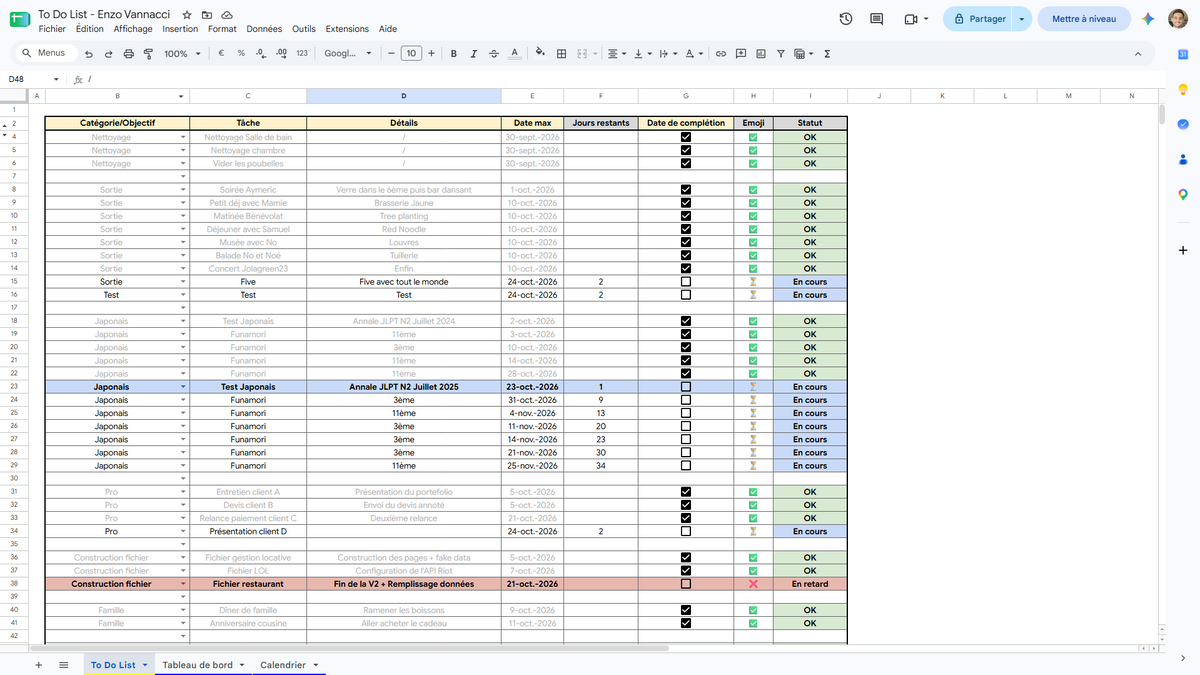
Task: Open the zoom level dropdown
Action: click(x=181, y=53)
